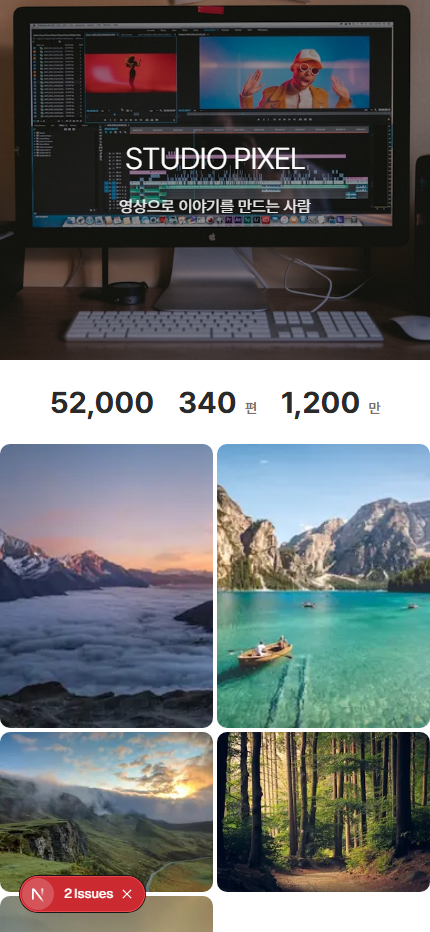This screenshot has height=932, width=430.
Task: Click the STUDIO PIXEL hero title
Action: pos(215,159)
